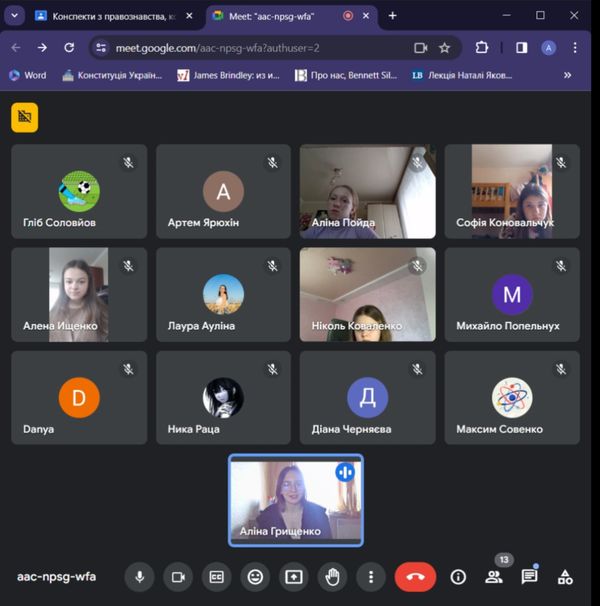Open the chat messages panel

click(529, 577)
